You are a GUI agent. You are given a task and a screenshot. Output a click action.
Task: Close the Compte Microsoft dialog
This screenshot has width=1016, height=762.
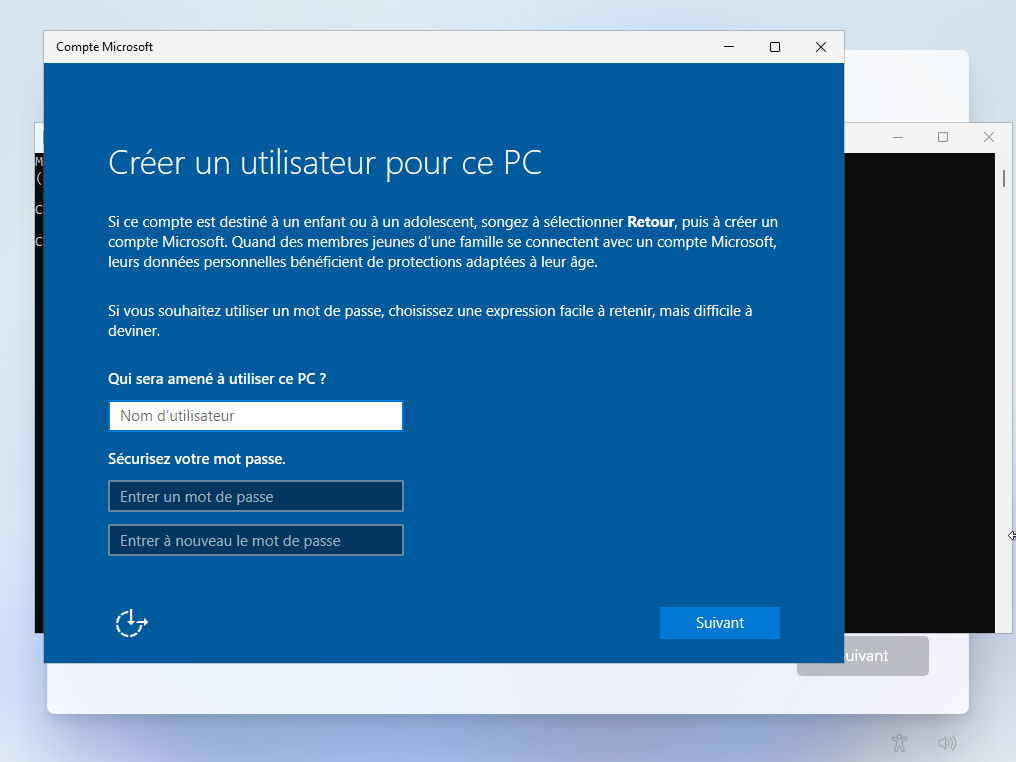click(x=820, y=47)
